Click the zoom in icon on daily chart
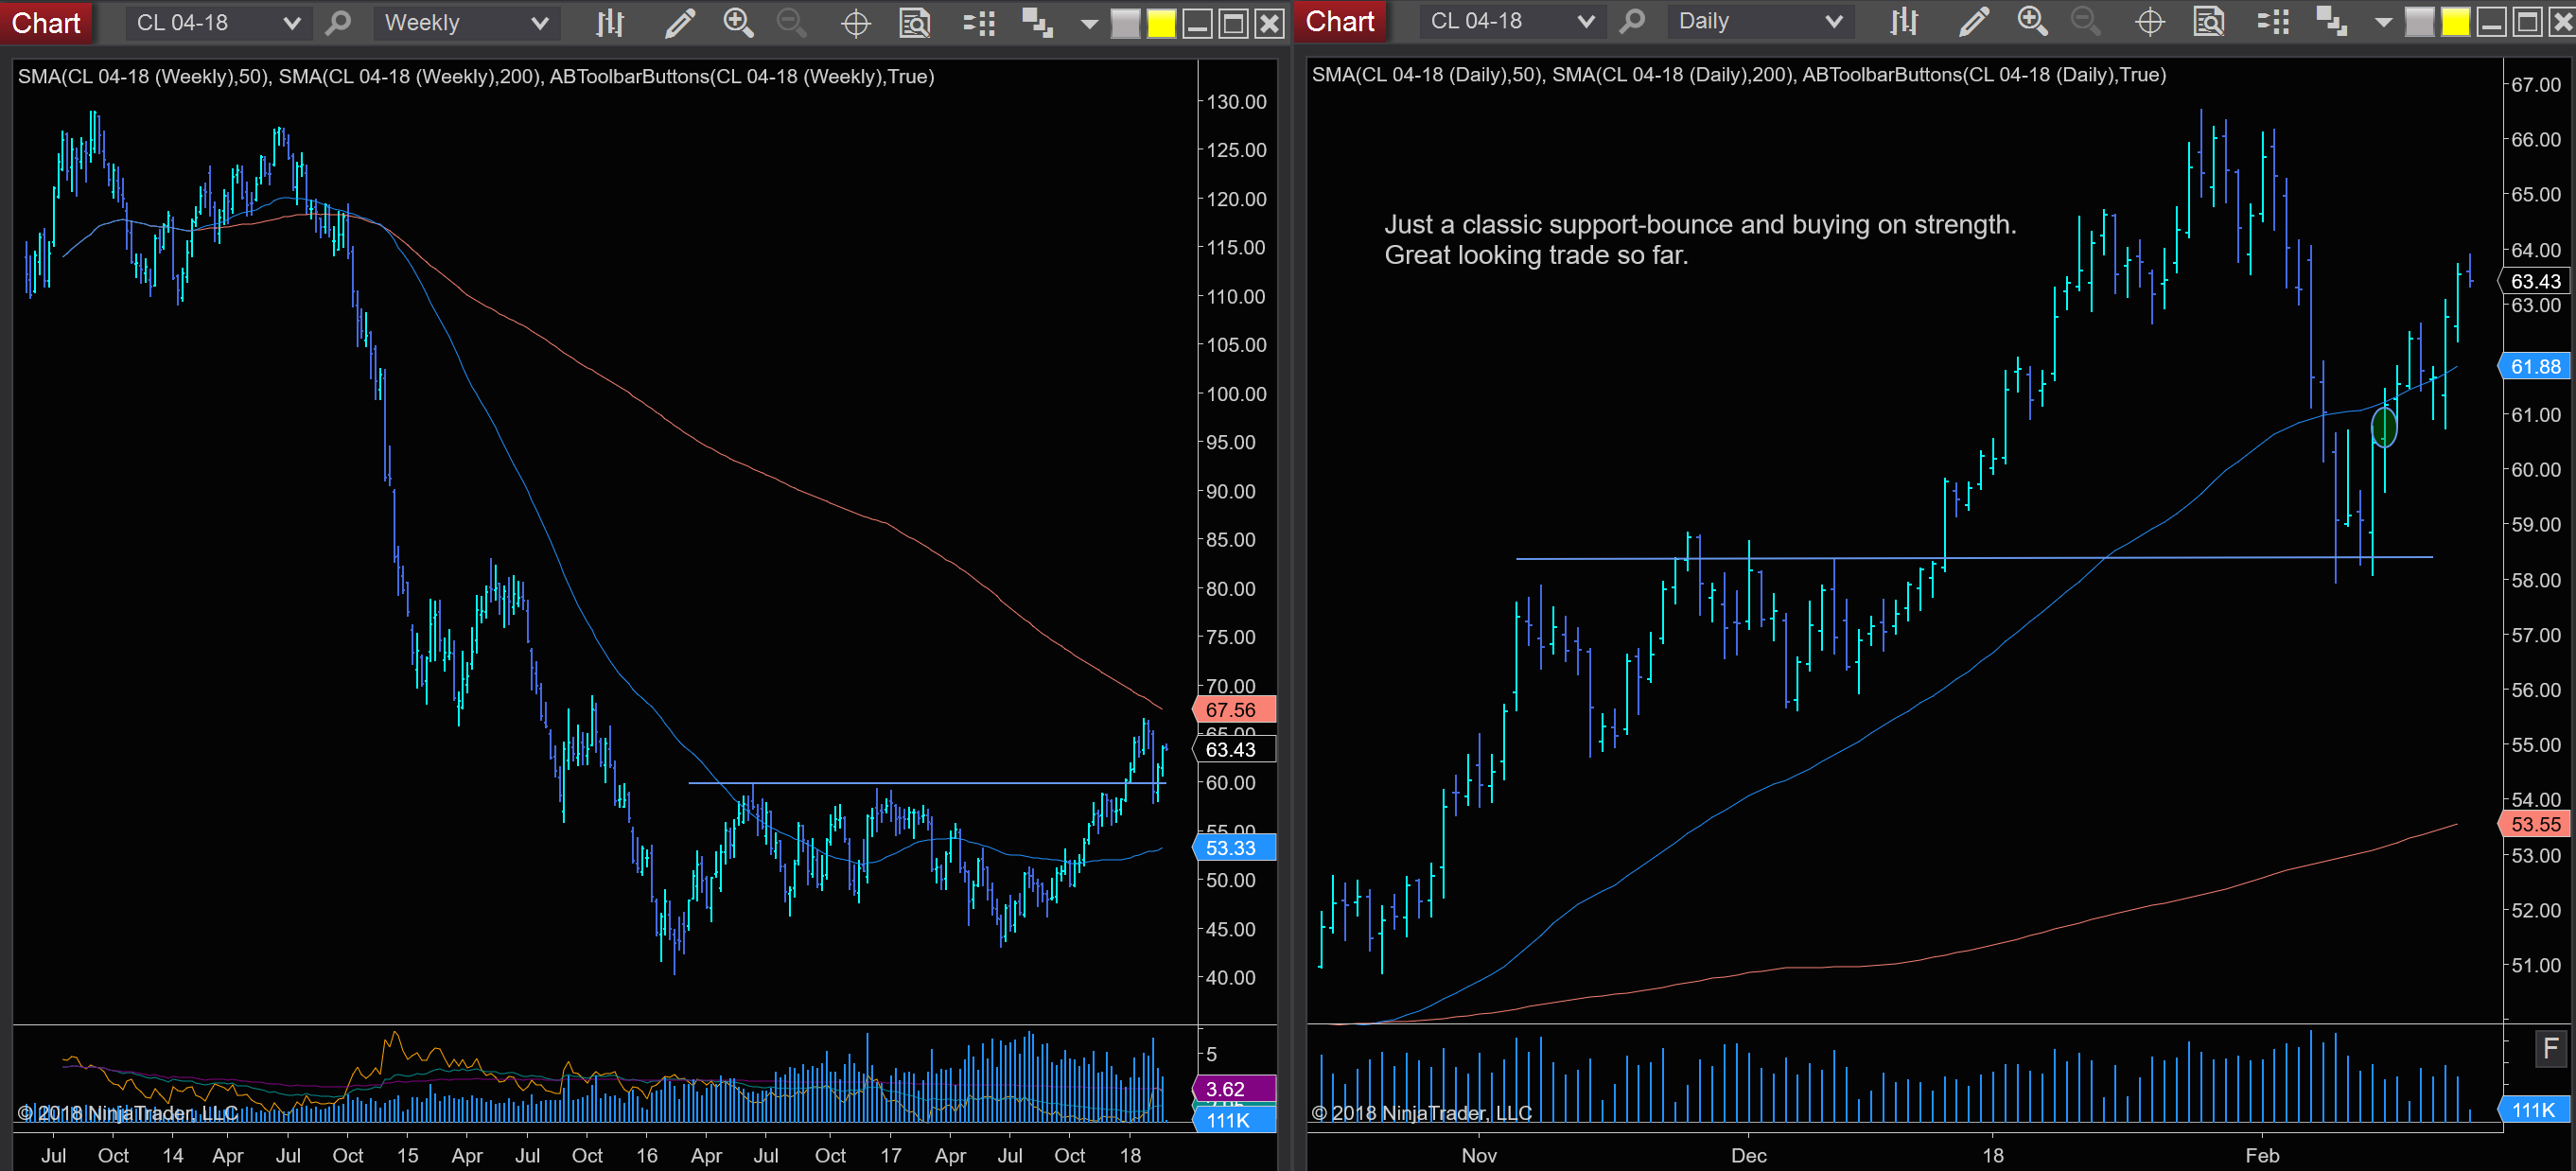Image resolution: width=2576 pixels, height=1171 pixels. pos(2032,21)
